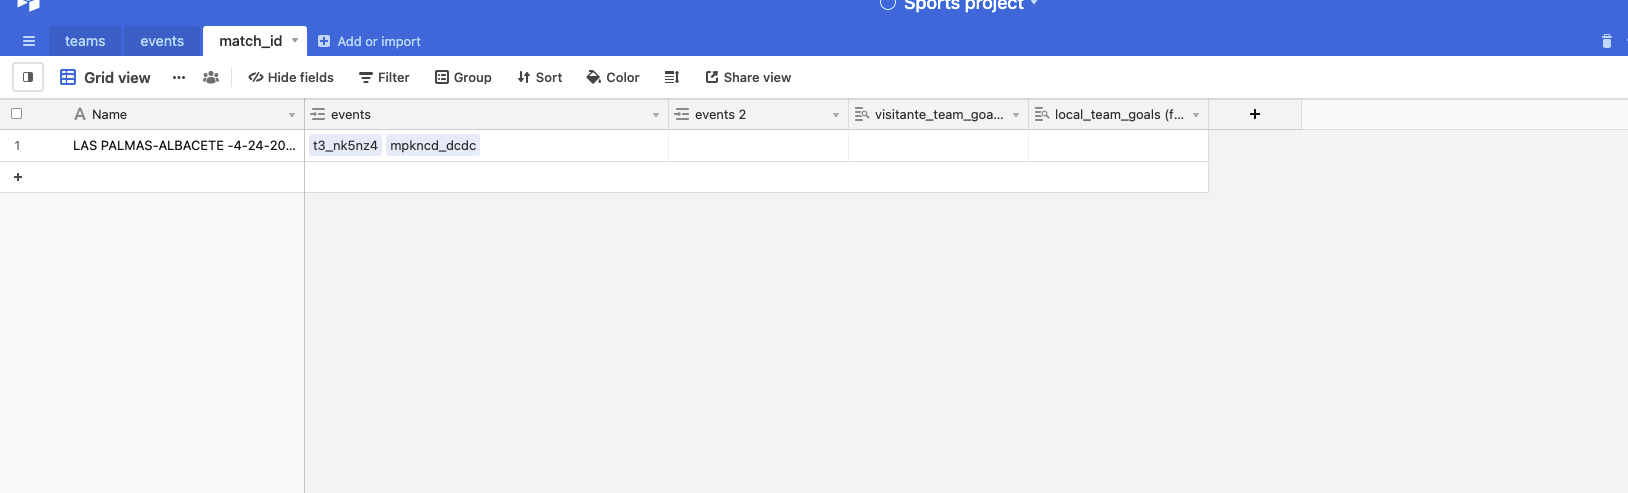Select the LAS PALMAS-ALBACETE name cell
The width and height of the screenshot is (1628, 493).
(184, 145)
